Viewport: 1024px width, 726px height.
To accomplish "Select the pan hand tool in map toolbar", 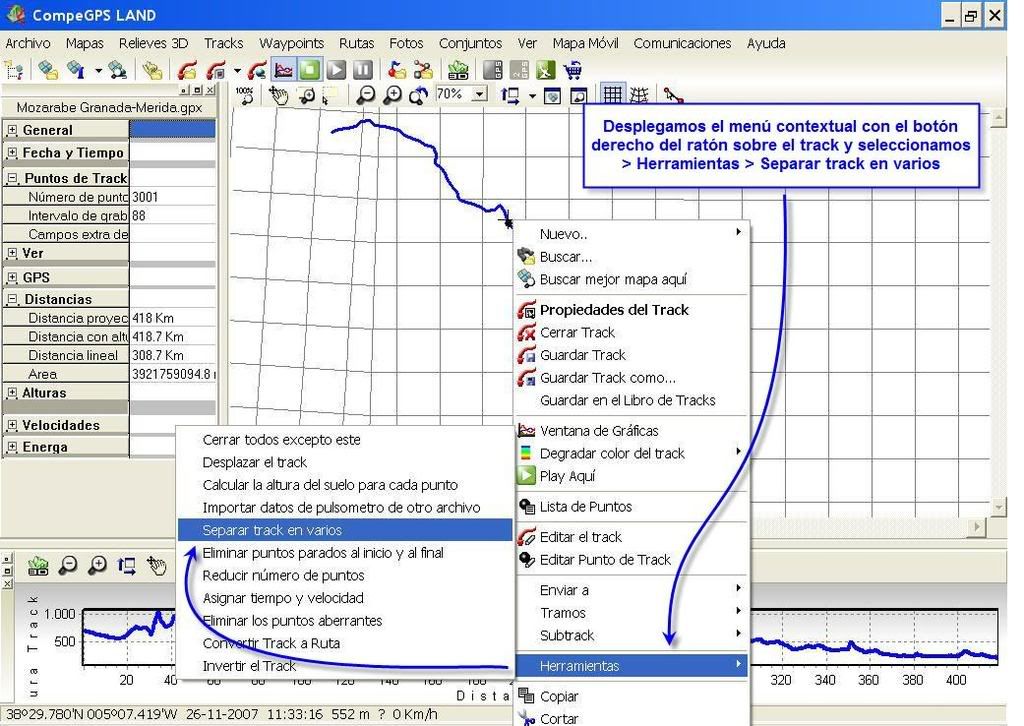I will [279, 95].
